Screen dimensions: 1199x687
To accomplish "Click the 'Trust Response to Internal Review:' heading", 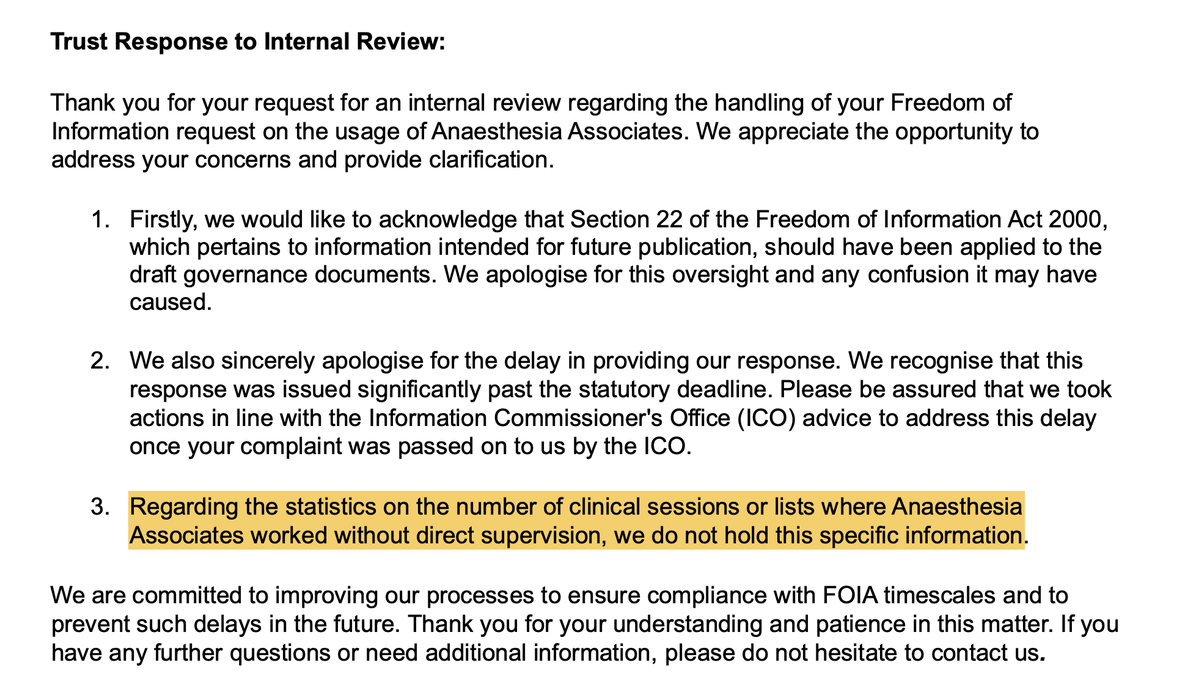I will 247,42.
